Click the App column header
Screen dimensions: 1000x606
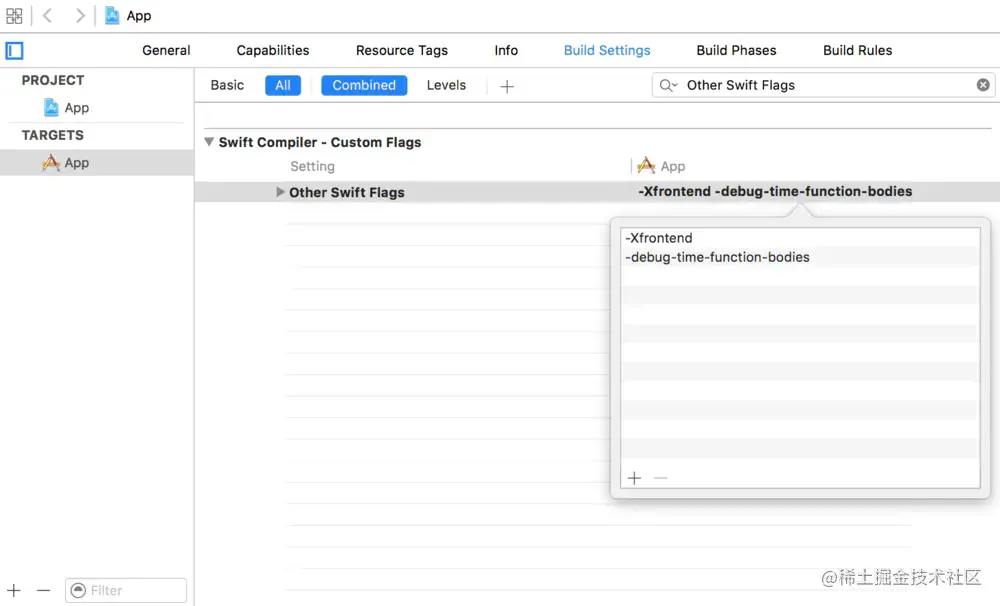pos(661,166)
